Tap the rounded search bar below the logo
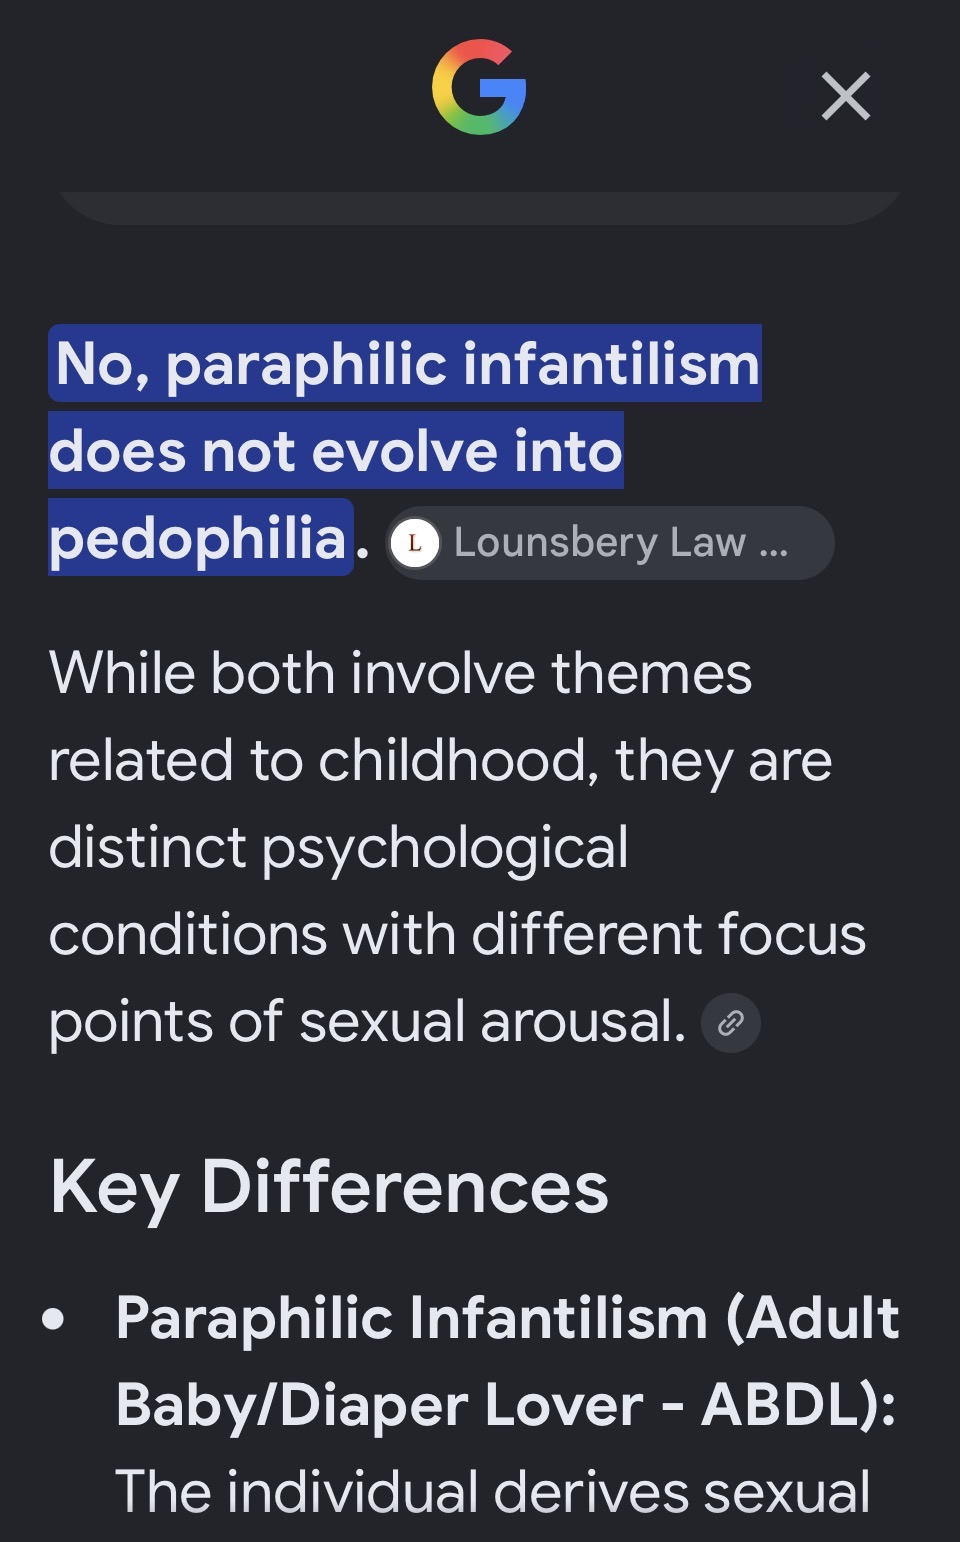This screenshot has width=960, height=1542. coord(480,208)
